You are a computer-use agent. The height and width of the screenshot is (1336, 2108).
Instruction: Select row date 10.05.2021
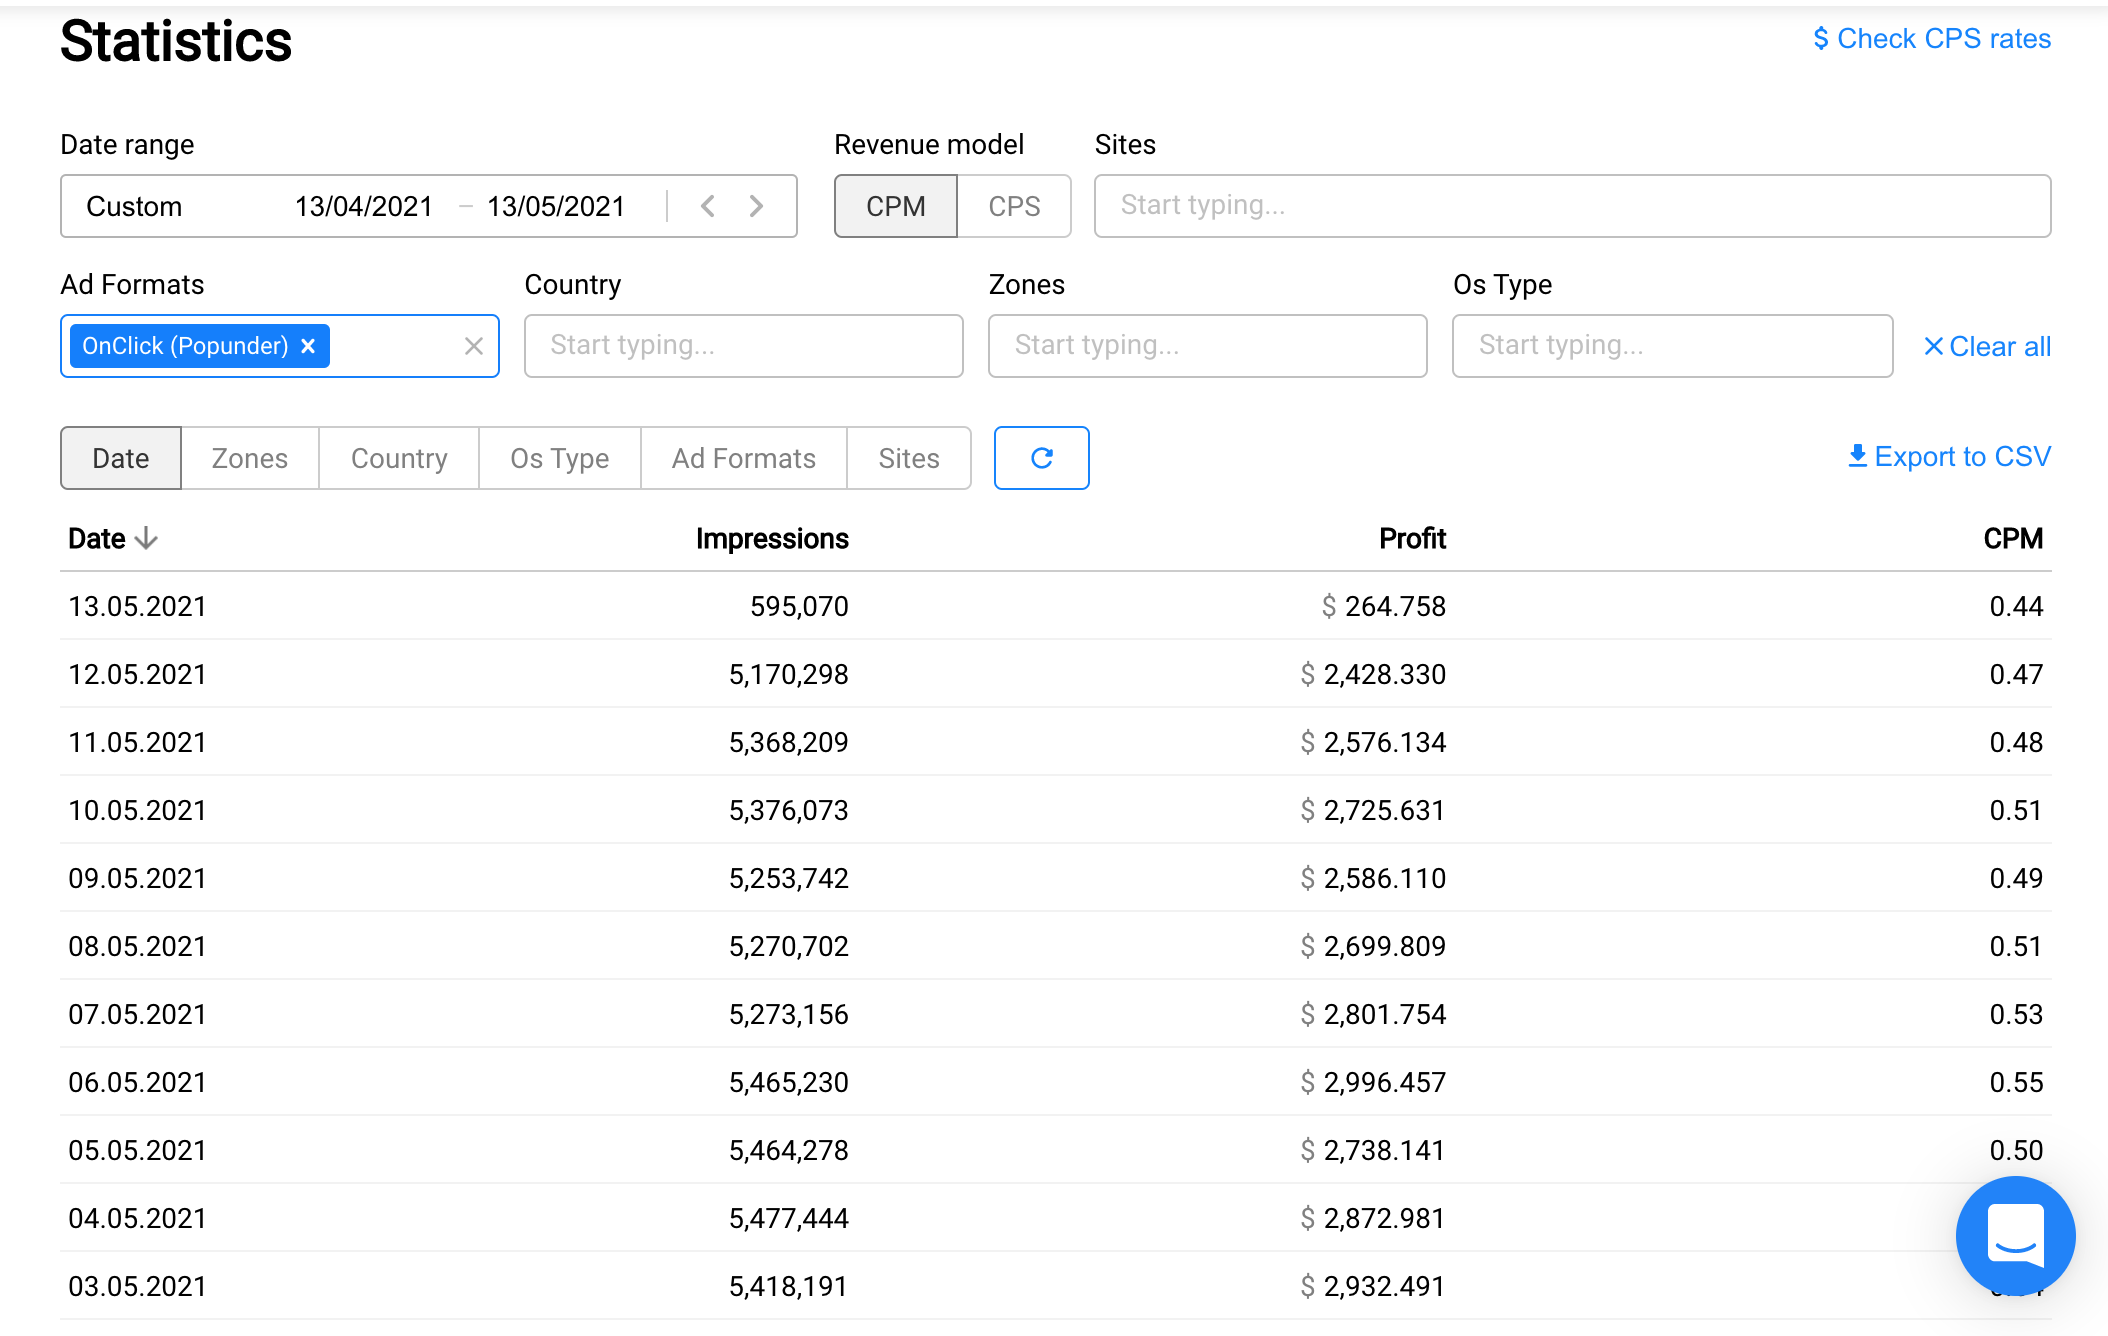click(137, 811)
